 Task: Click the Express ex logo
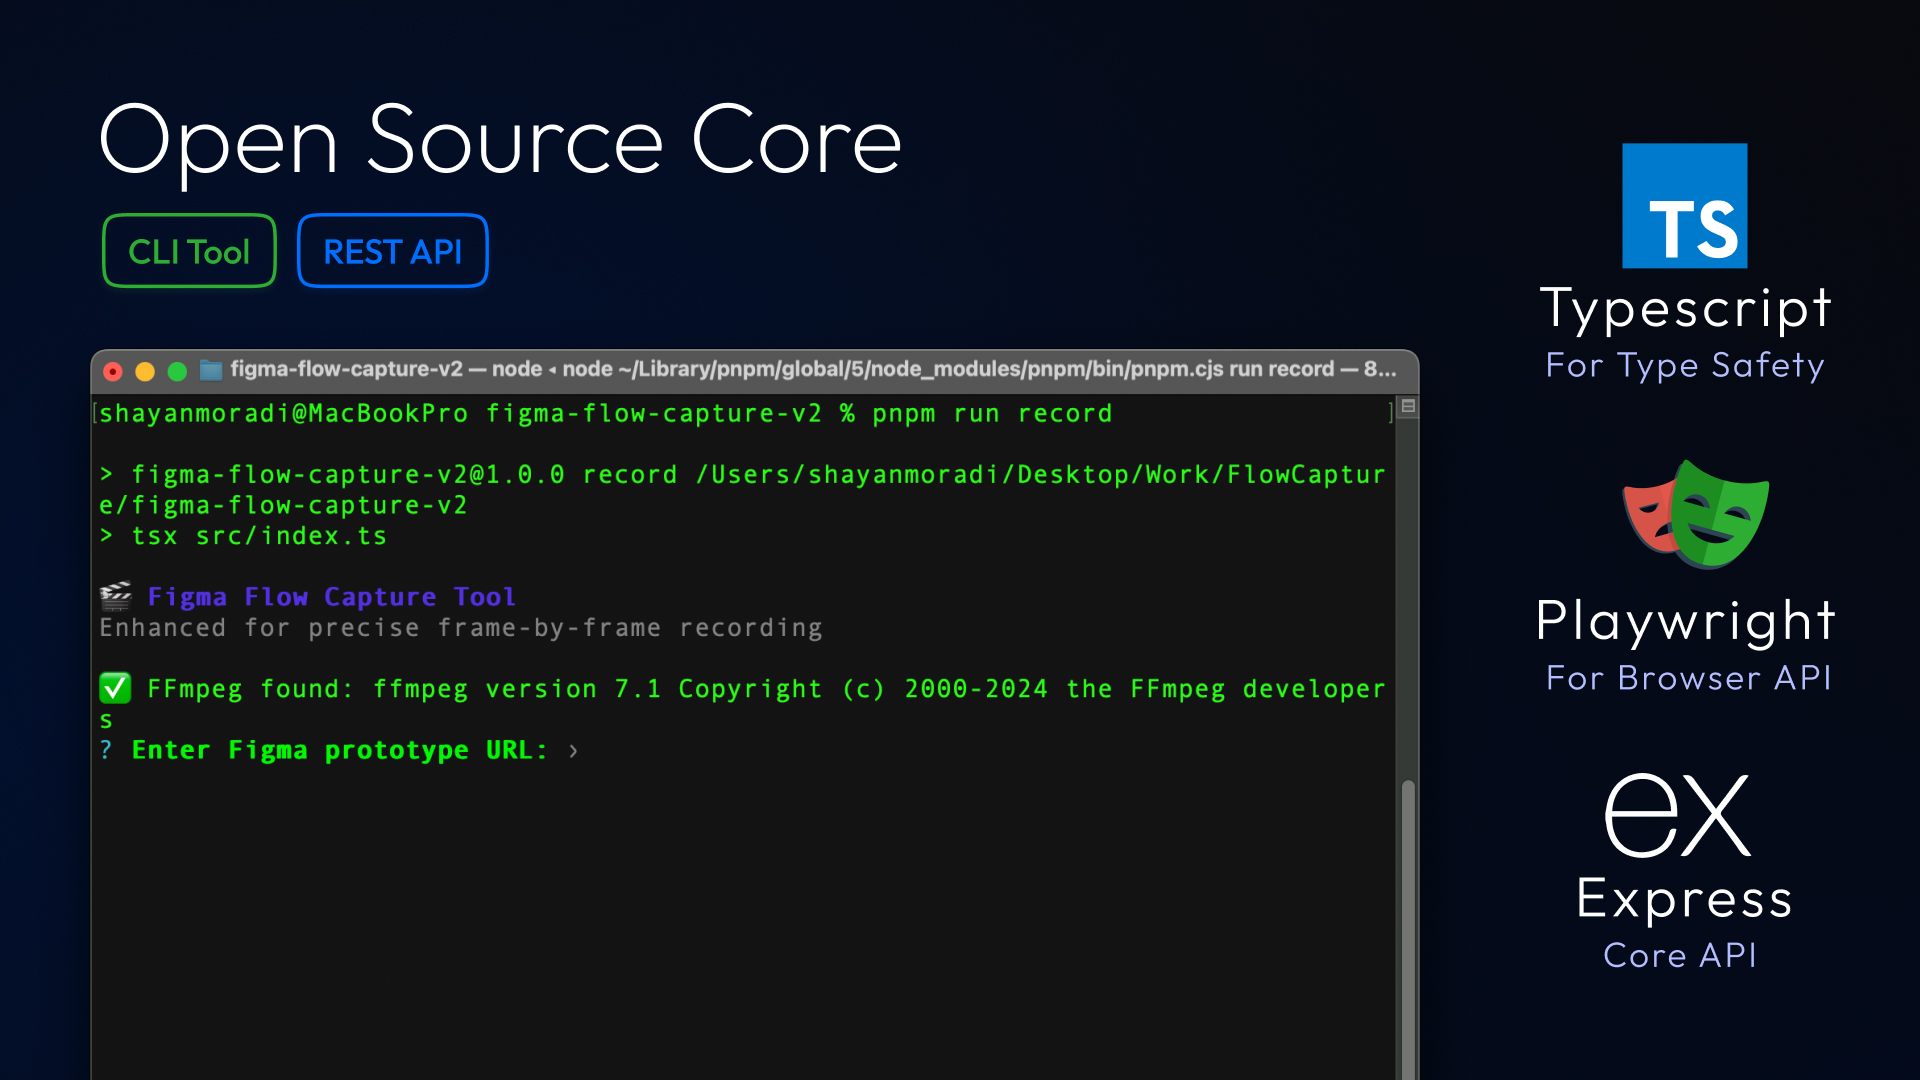coord(1678,815)
